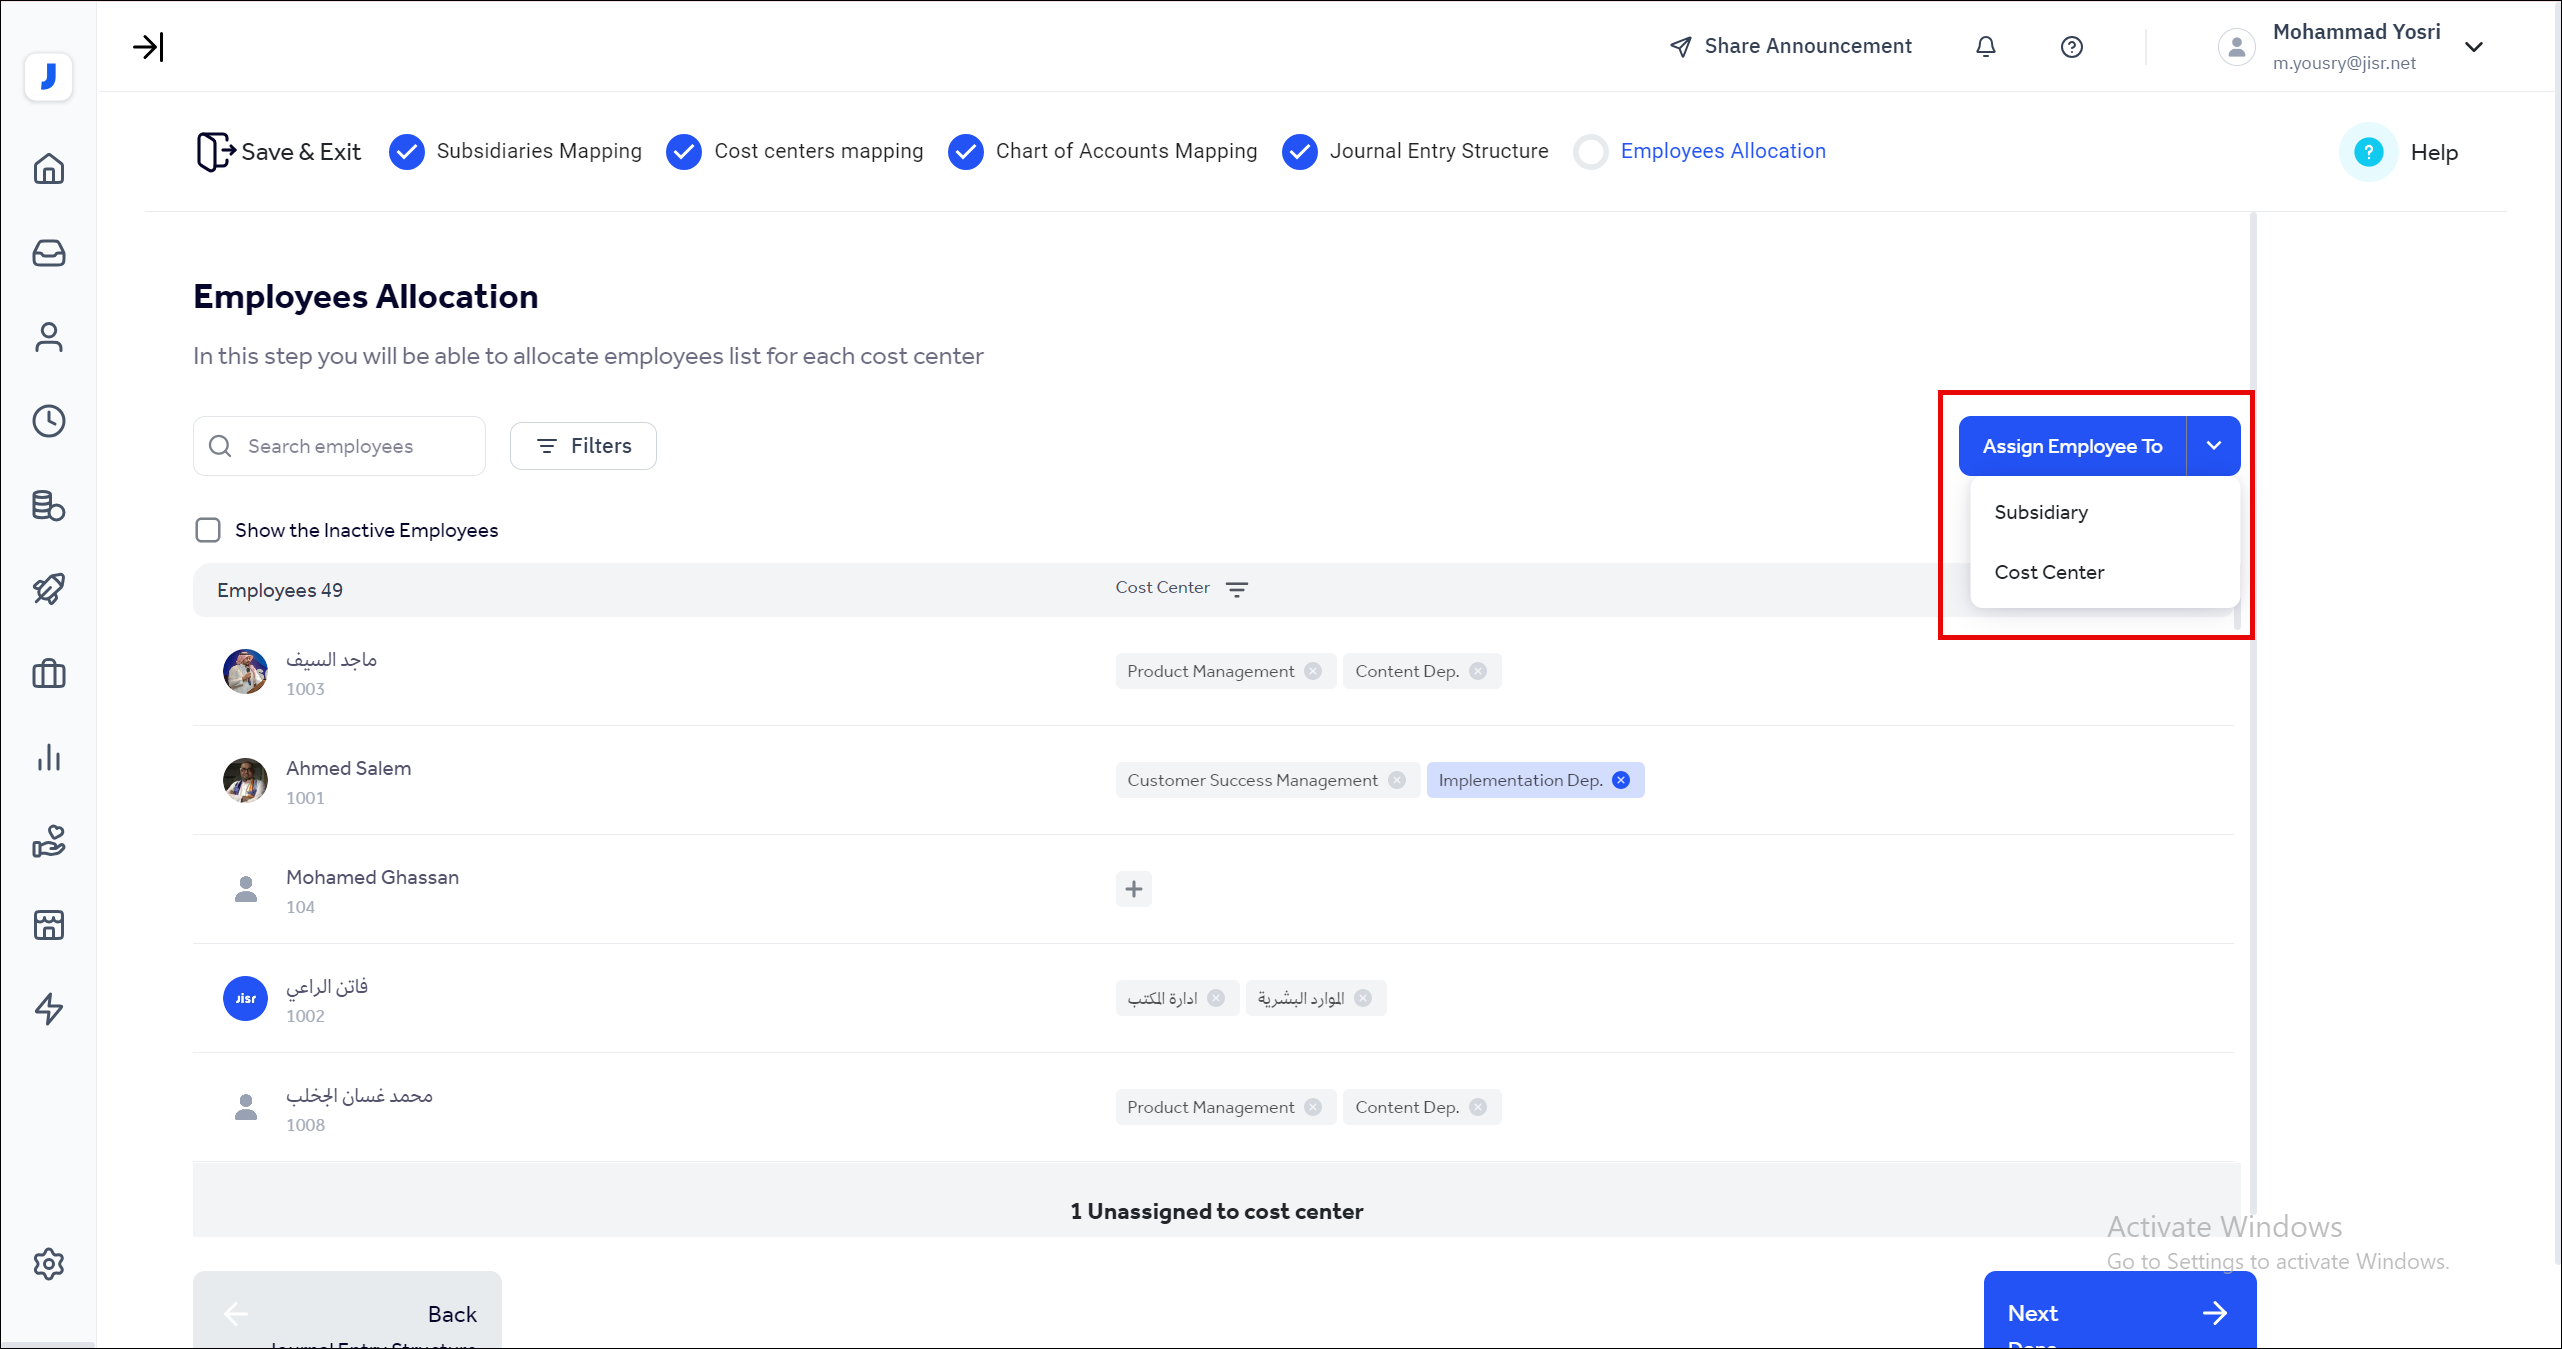
Task: Select the Employees person icon in sidebar
Action: pyautogui.click(x=48, y=337)
